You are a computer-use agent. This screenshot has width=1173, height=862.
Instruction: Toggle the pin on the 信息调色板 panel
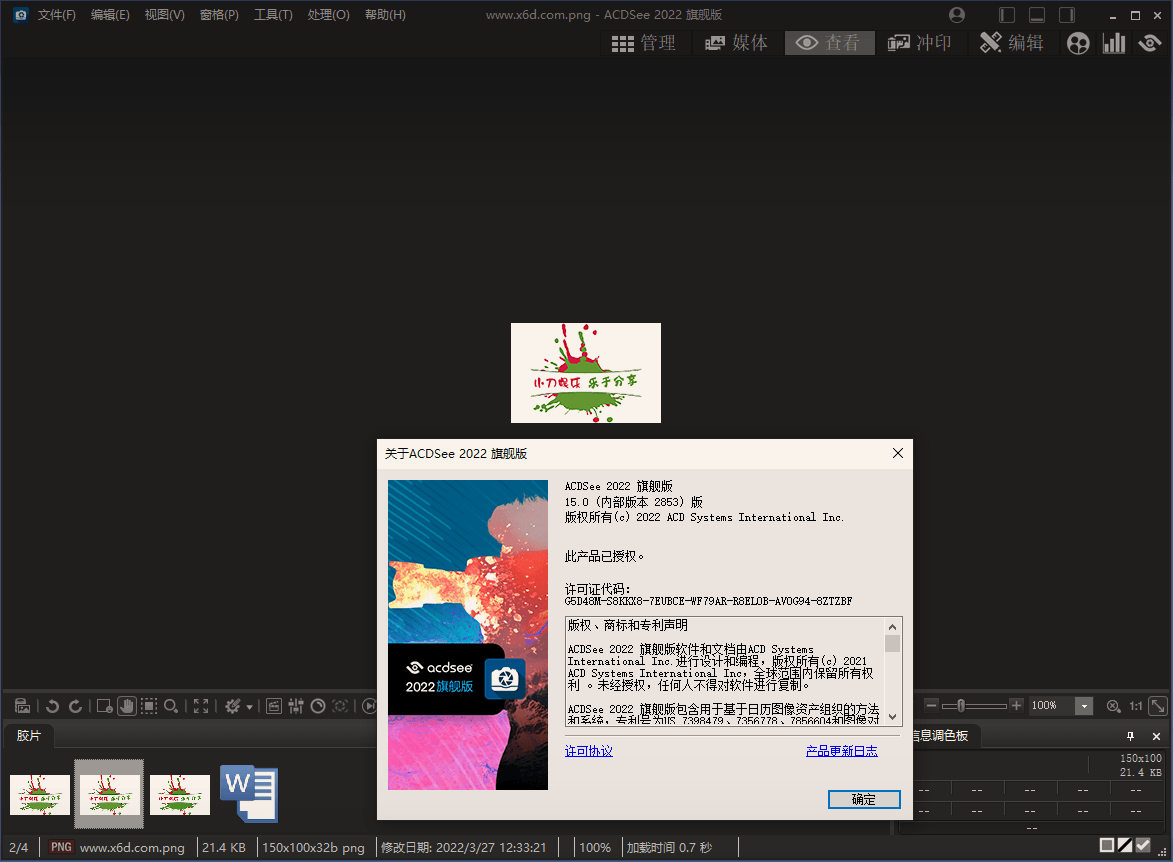point(1129,736)
